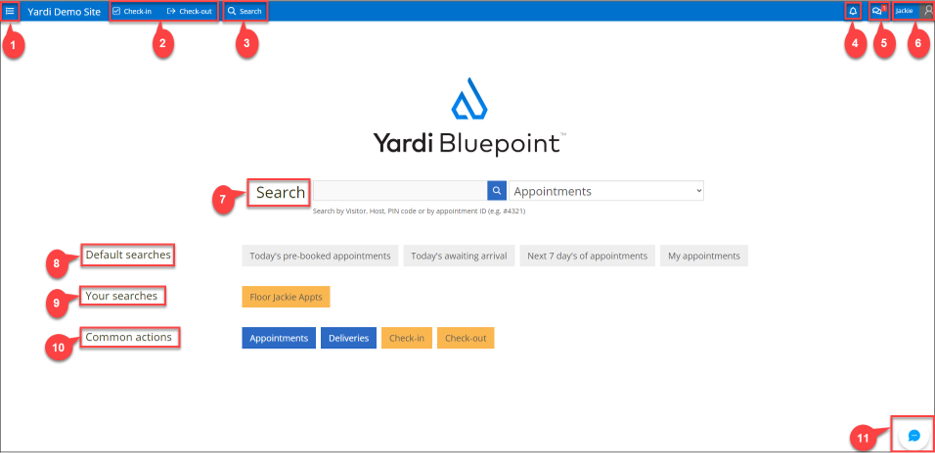Open My appointments search
The image size is (935, 453).
[704, 255]
